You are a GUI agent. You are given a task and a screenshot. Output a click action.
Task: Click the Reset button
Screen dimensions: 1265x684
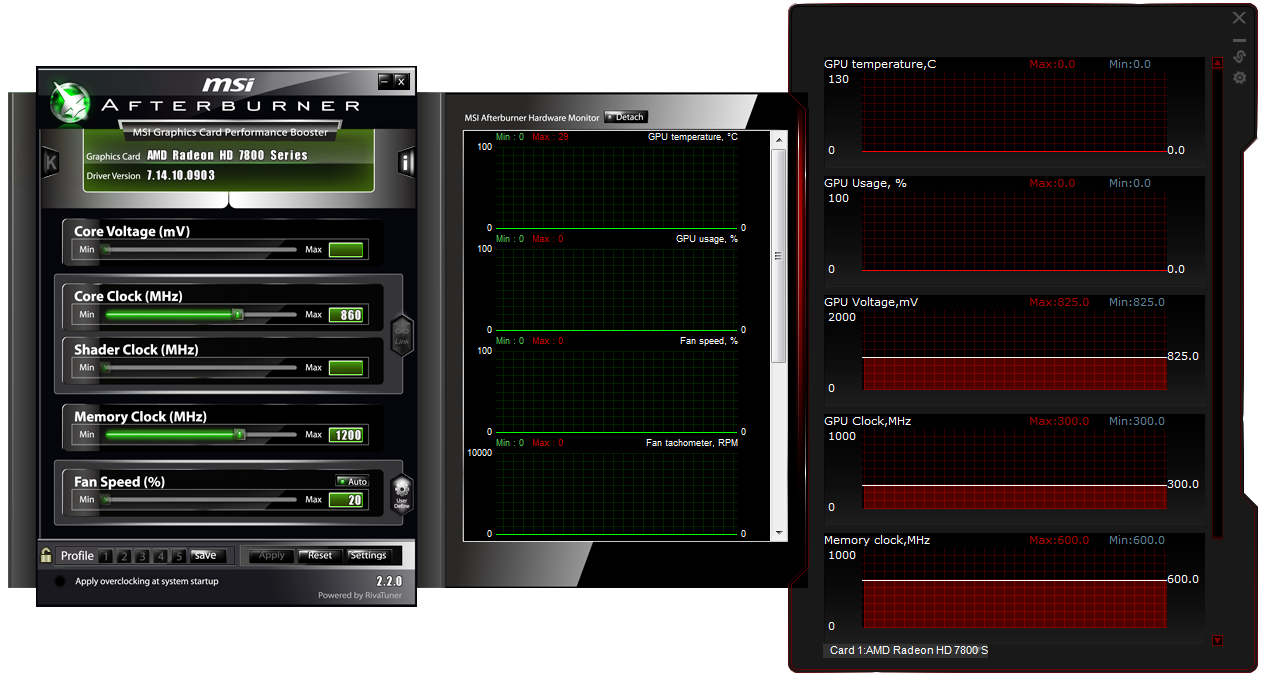(x=320, y=555)
